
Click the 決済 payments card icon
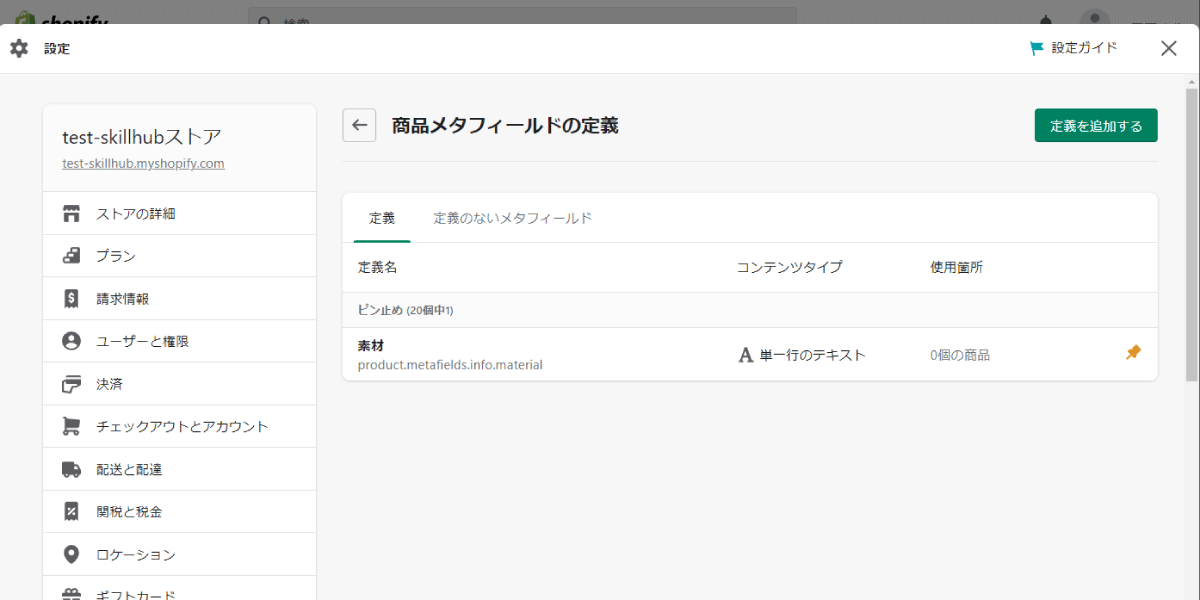pos(71,384)
